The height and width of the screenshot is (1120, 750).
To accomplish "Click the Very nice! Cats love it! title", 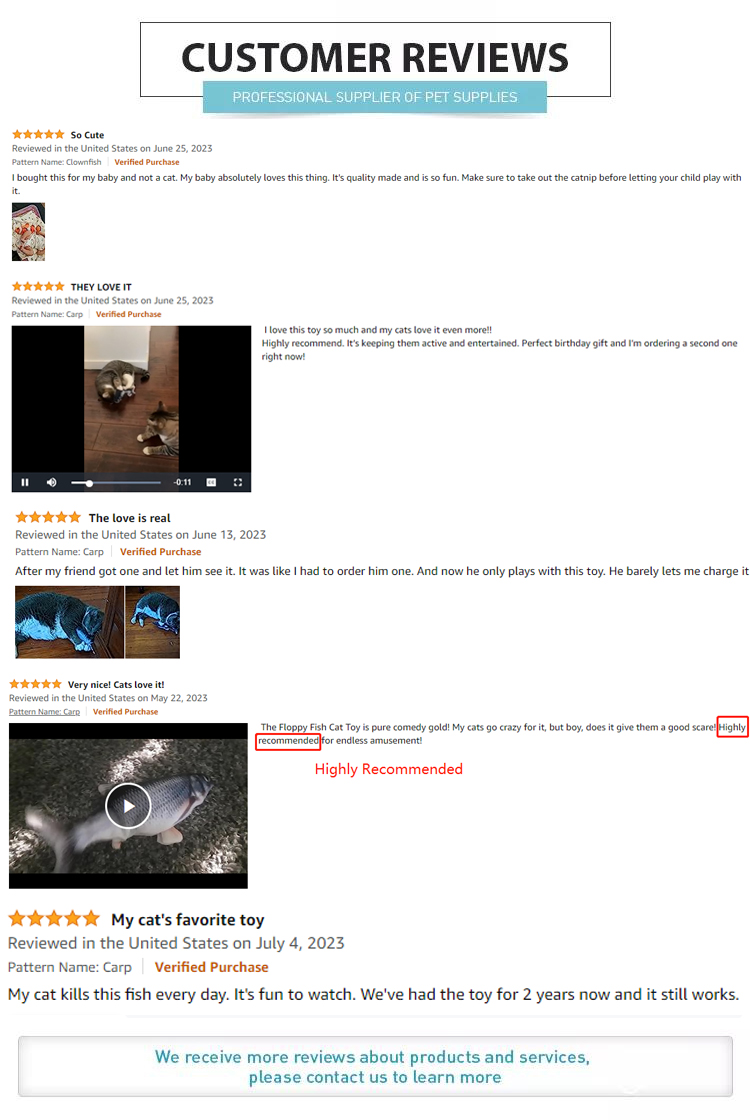I will (116, 684).
